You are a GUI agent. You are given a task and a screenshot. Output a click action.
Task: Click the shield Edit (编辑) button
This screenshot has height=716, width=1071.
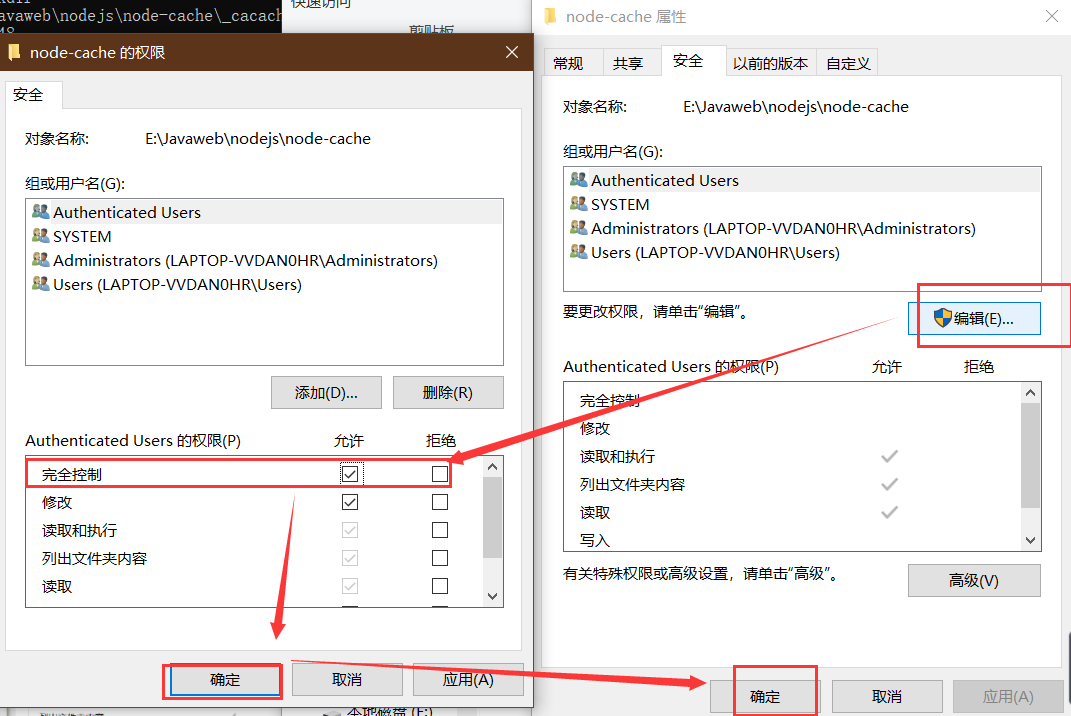click(975, 318)
